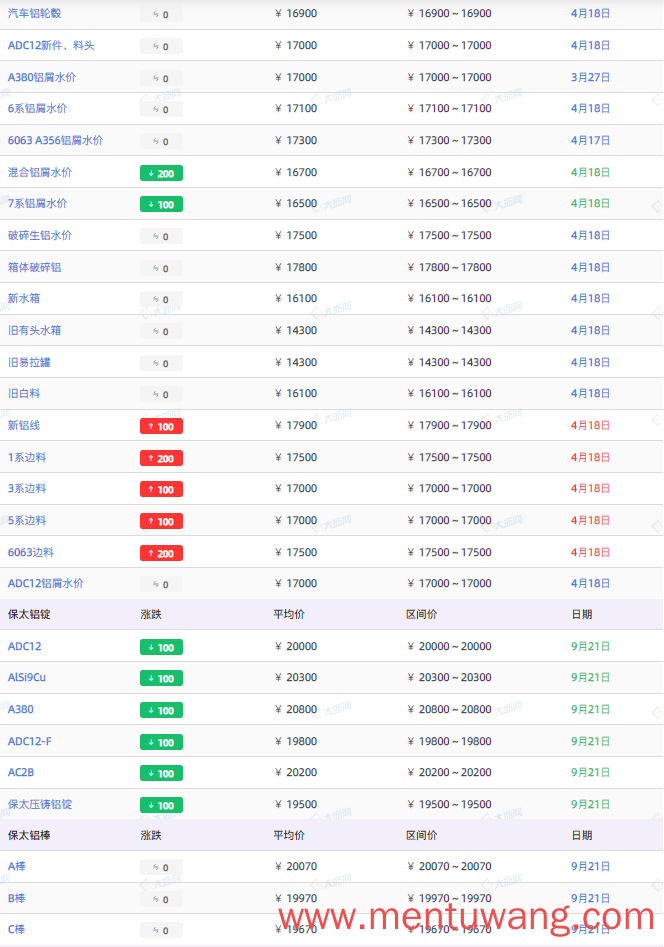Open the B棒 aluminum rod link
664x947 pixels.
coord(16,898)
